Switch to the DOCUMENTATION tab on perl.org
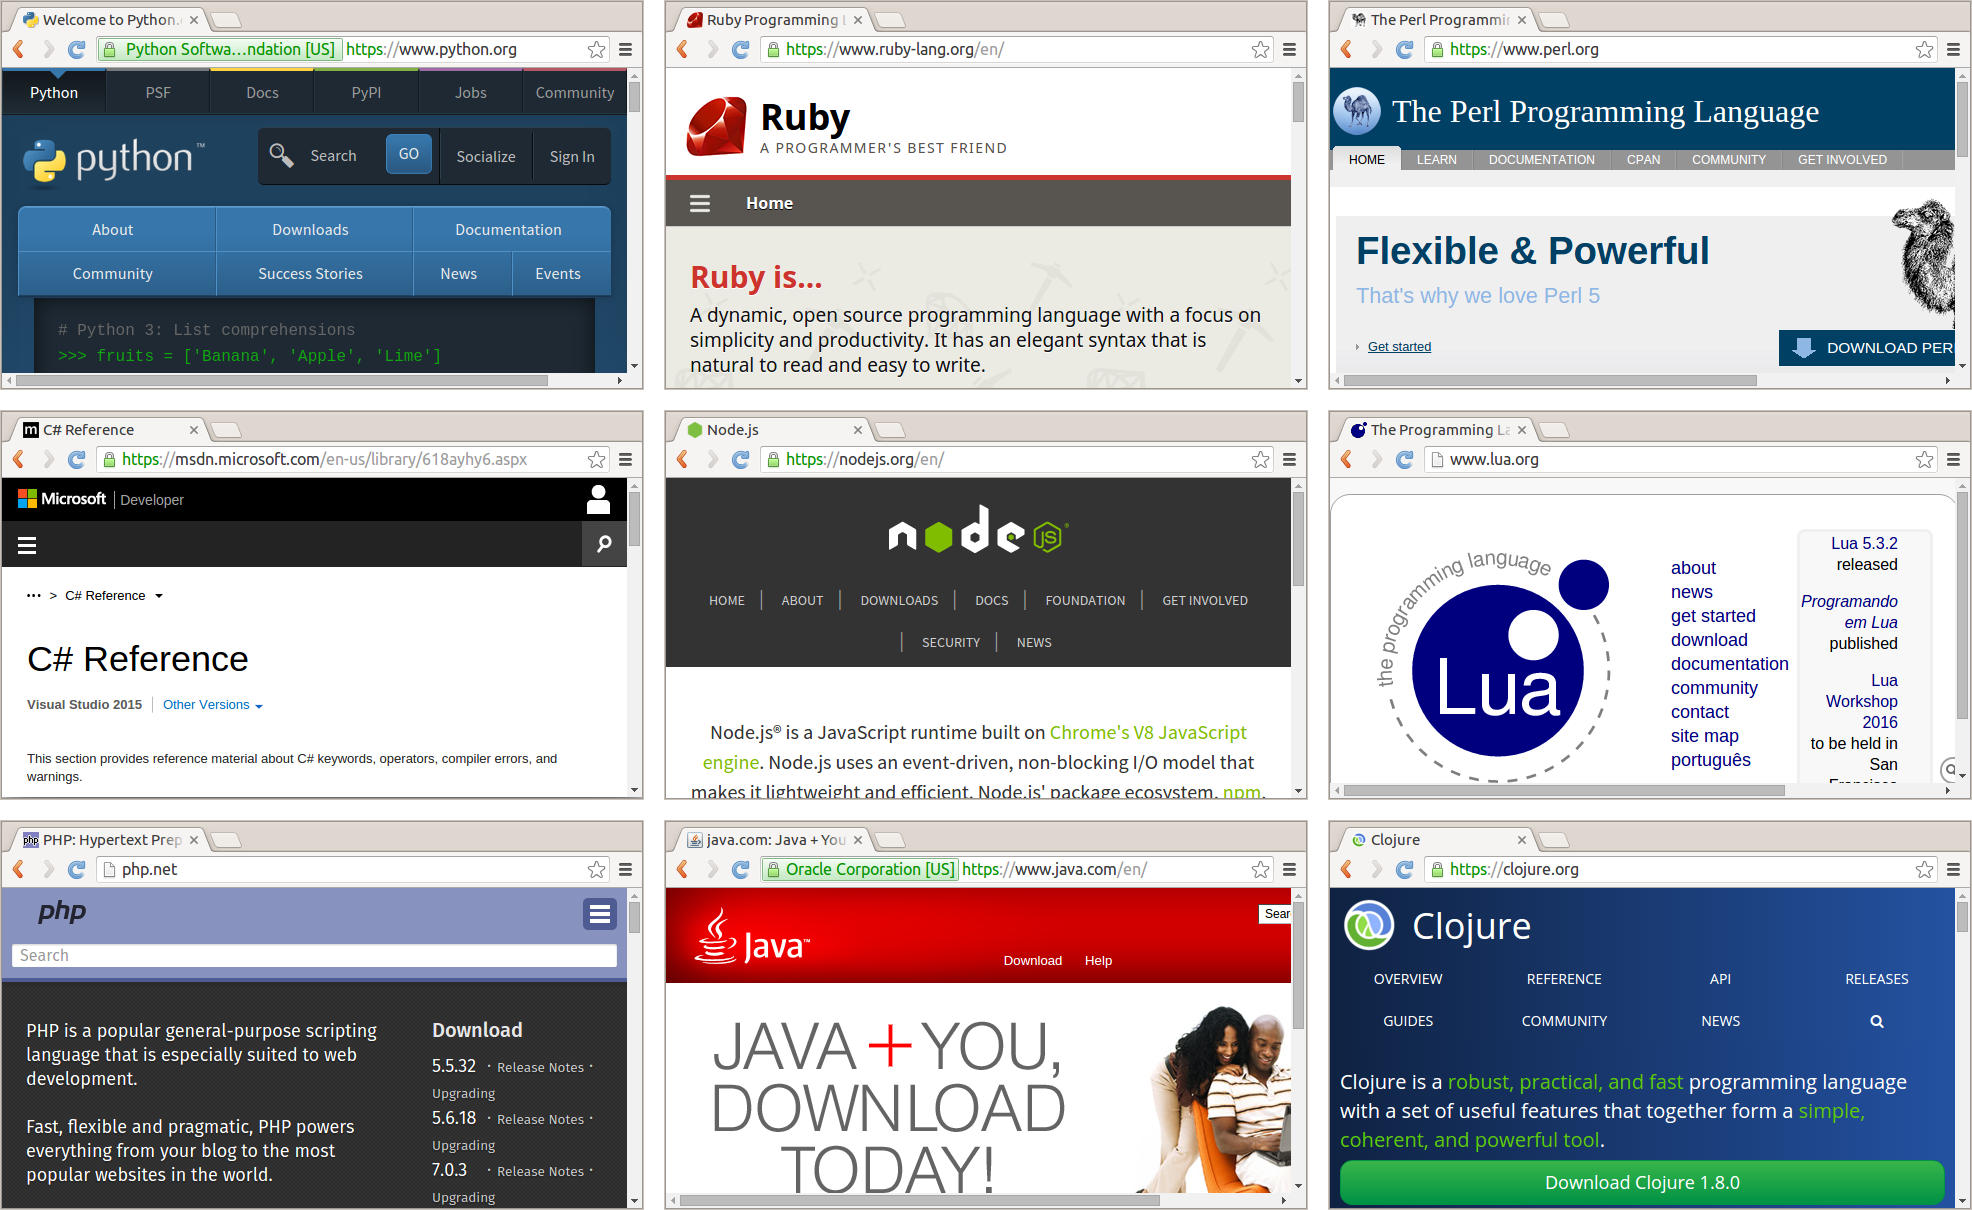The height and width of the screenshot is (1210, 1972). click(1540, 159)
